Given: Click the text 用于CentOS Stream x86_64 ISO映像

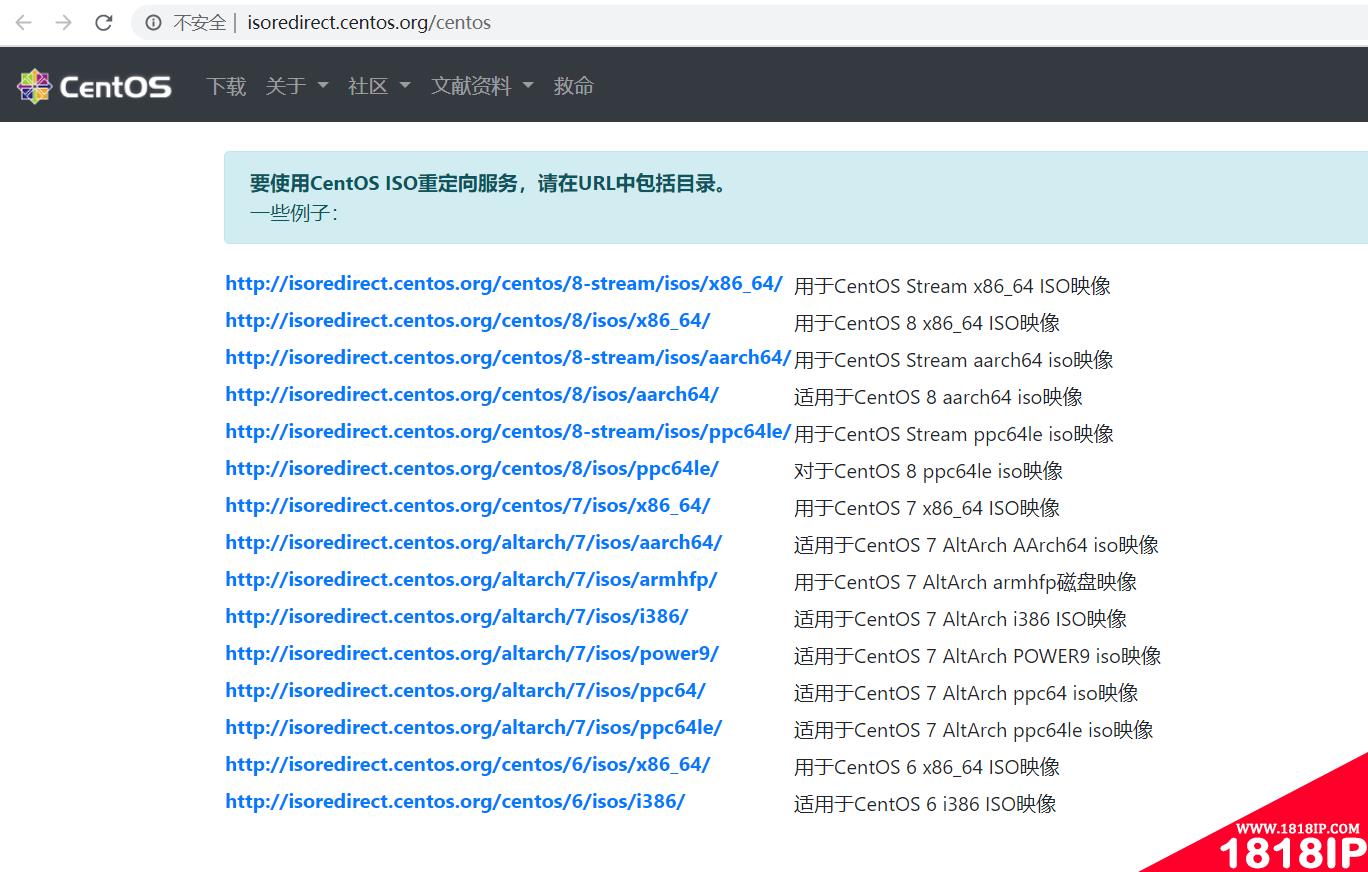Looking at the screenshot, I should pyautogui.click(x=953, y=286).
